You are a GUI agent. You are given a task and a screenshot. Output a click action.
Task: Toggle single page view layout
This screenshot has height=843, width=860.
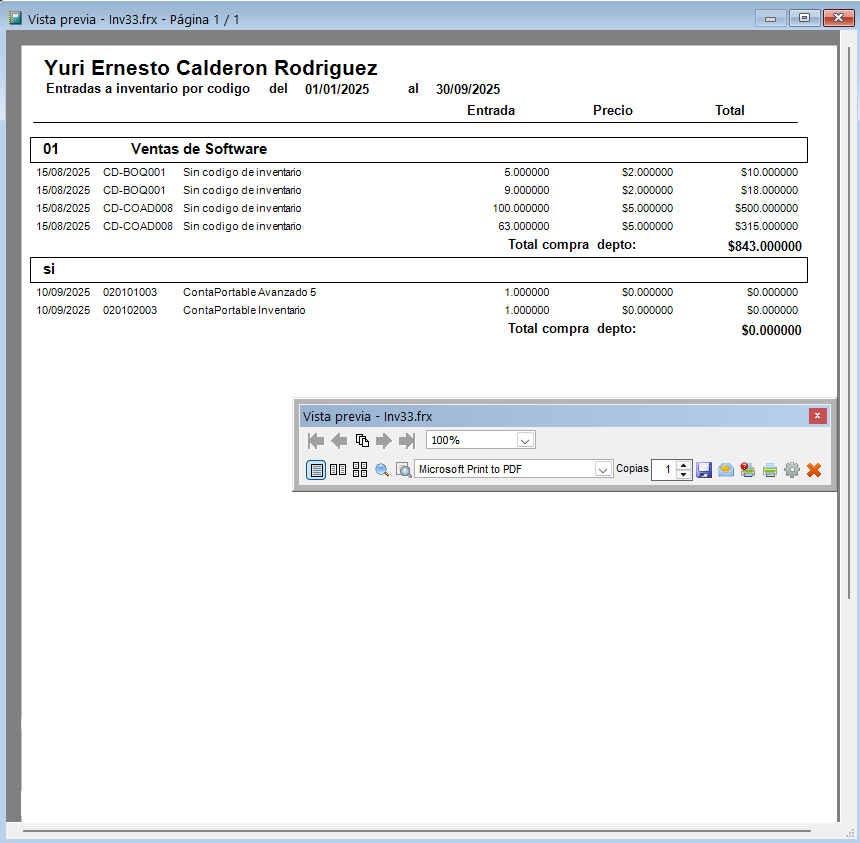point(316,470)
